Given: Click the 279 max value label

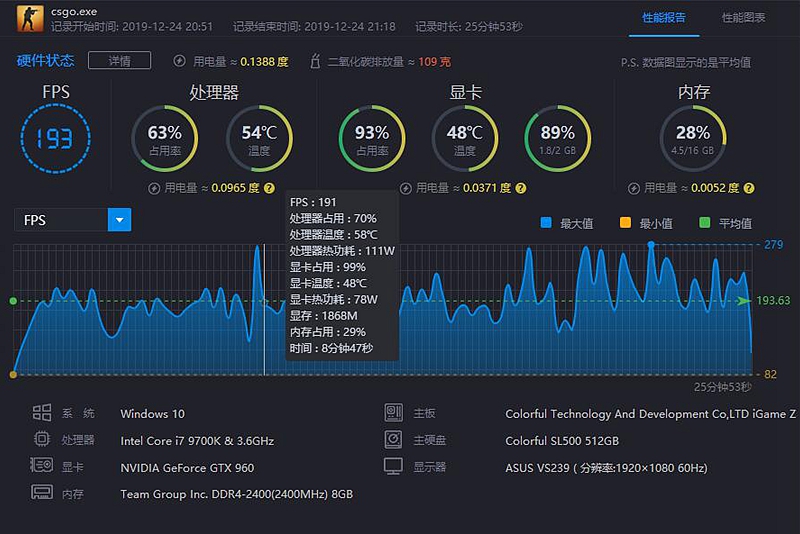Looking at the screenshot, I should click(x=773, y=245).
